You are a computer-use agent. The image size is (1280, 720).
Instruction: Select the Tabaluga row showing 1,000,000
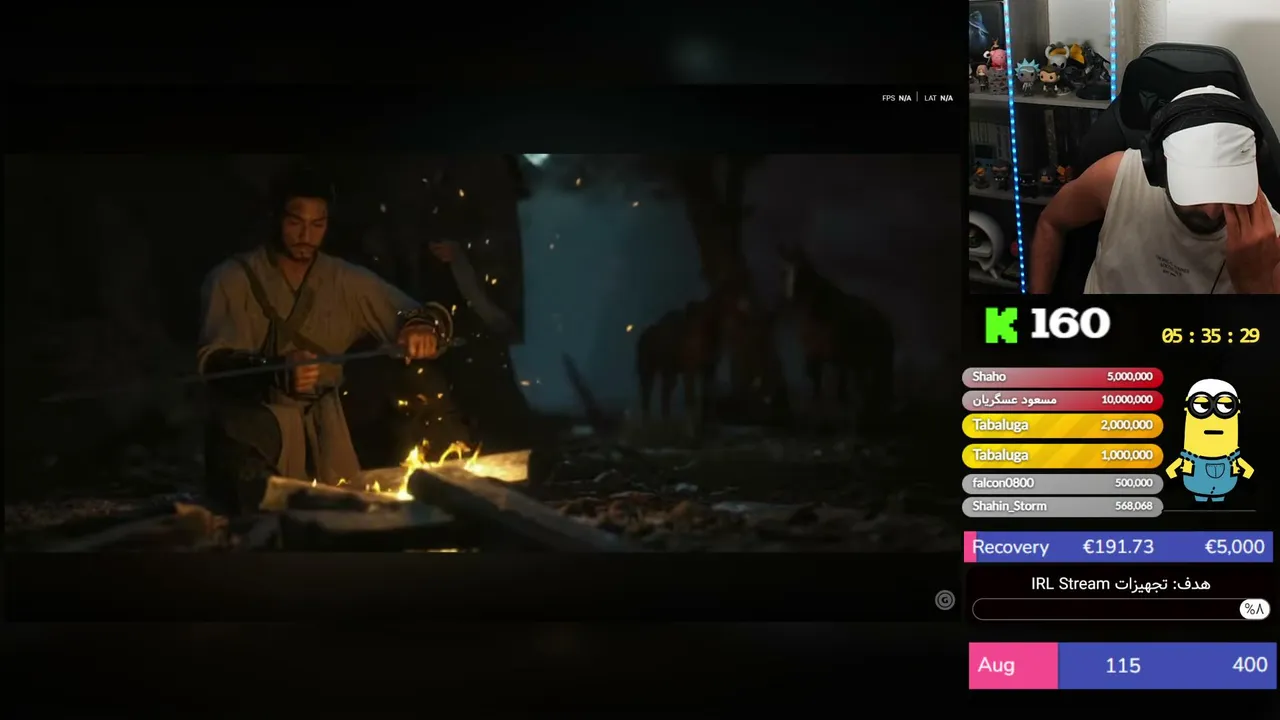[1062, 456]
